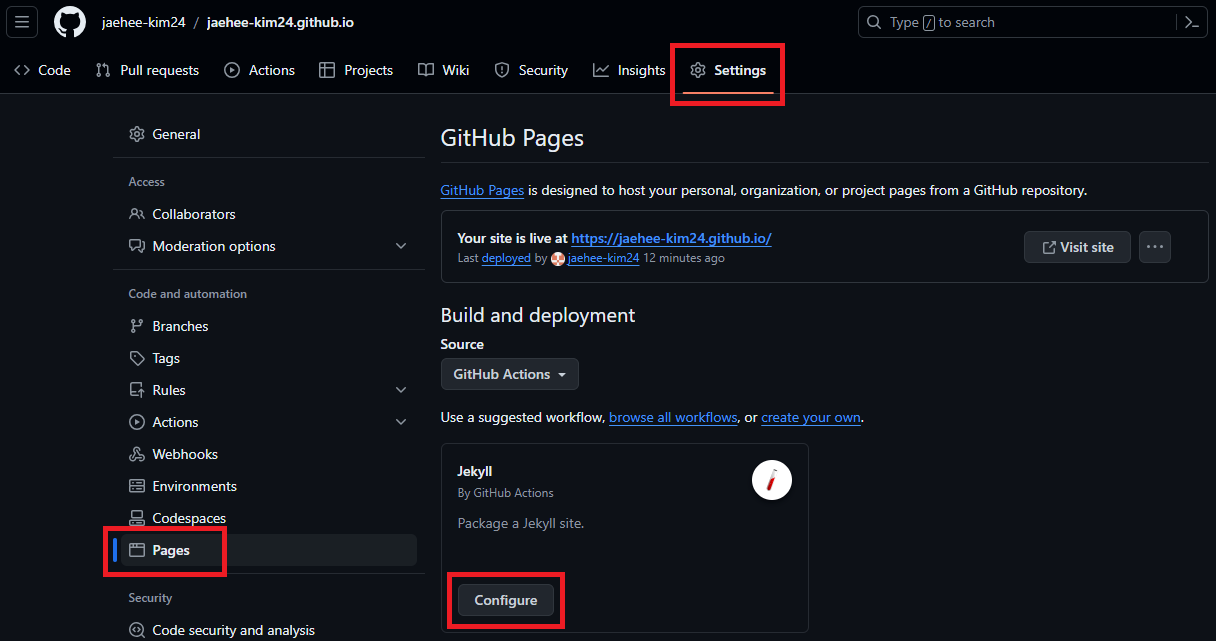Open the Projects tab
The height and width of the screenshot is (641, 1216).
point(355,70)
